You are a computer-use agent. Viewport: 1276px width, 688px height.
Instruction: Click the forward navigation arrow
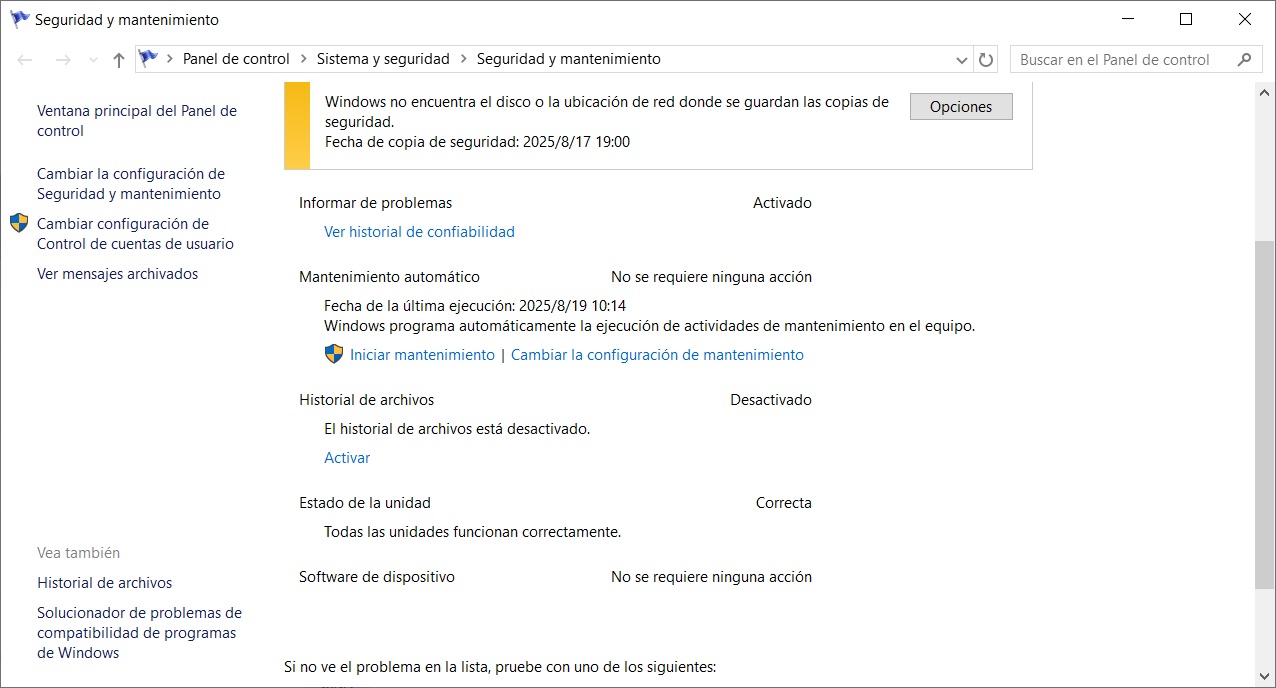63,60
